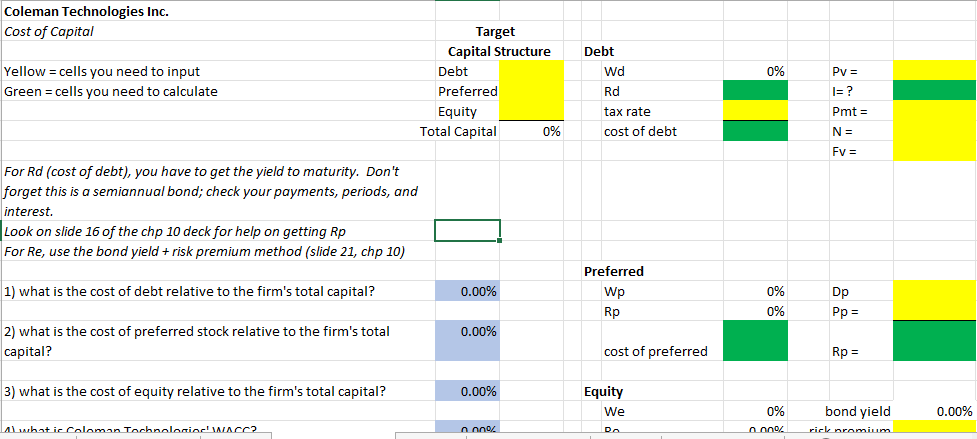Select yellow cell next to Fv =
Screen dimensions: 977x439
coord(935,151)
